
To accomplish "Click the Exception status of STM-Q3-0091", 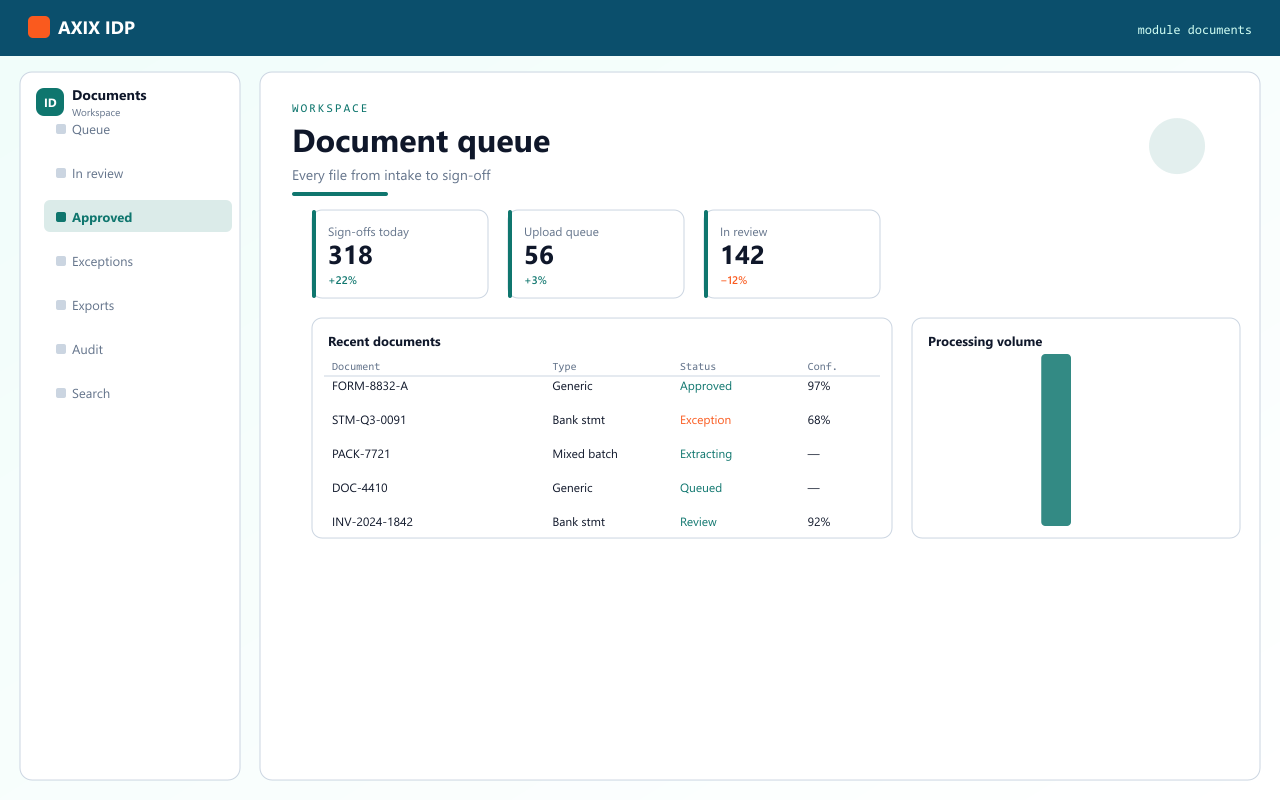I will (705, 420).
